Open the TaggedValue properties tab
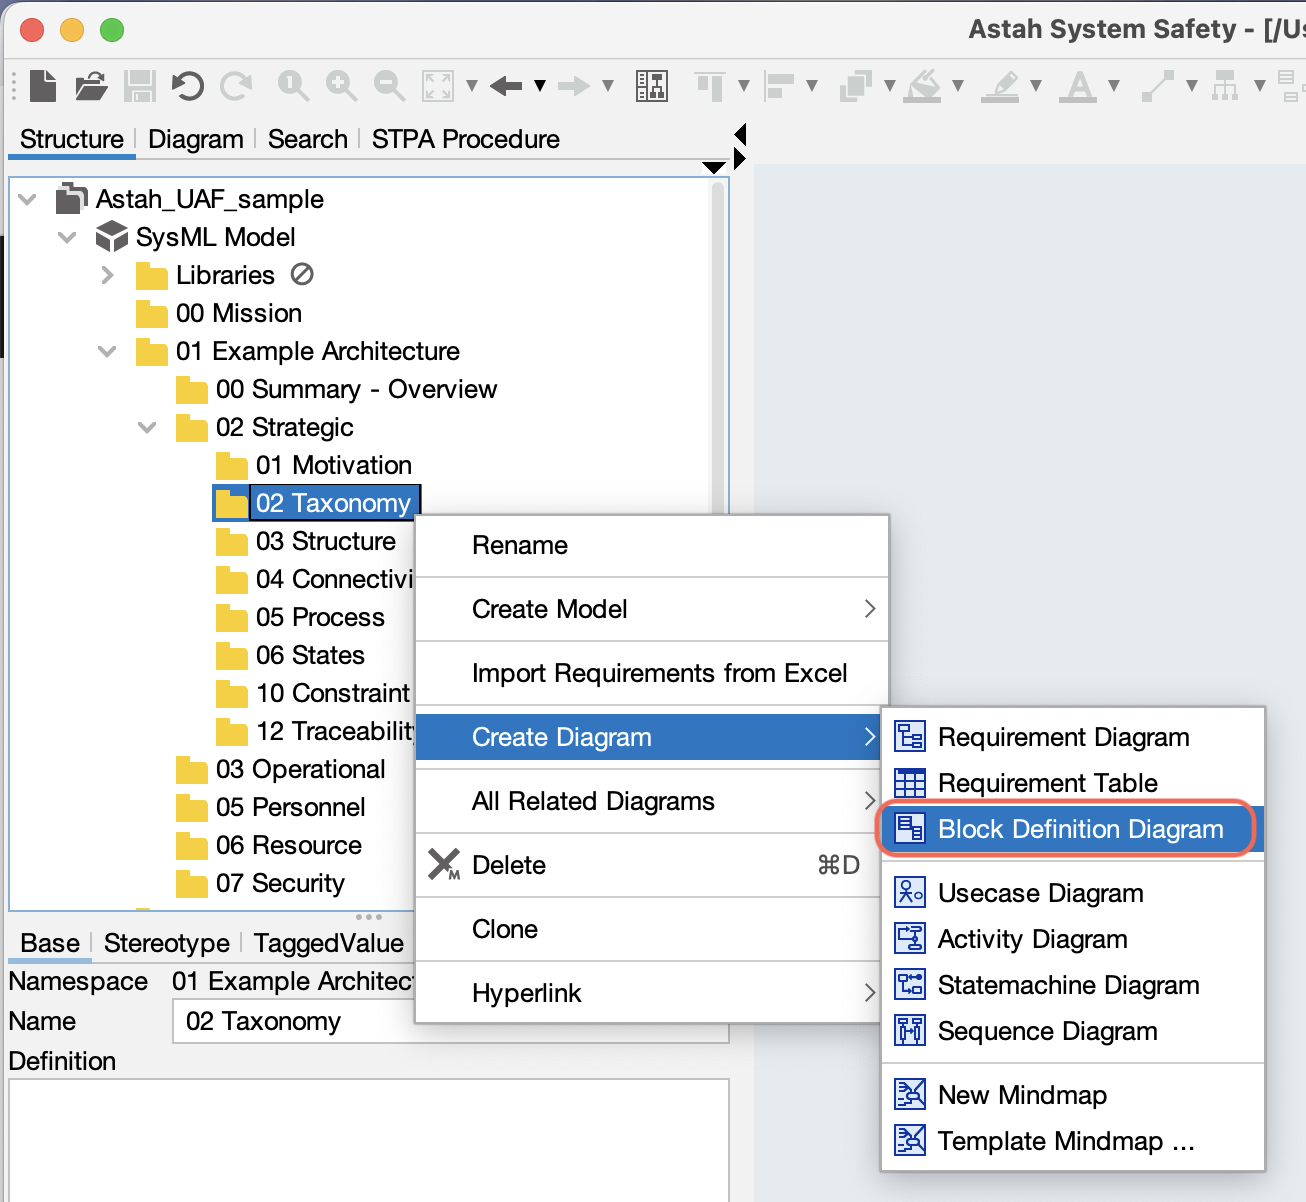Screen dimensions: 1306x1202 pyautogui.click(x=328, y=943)
